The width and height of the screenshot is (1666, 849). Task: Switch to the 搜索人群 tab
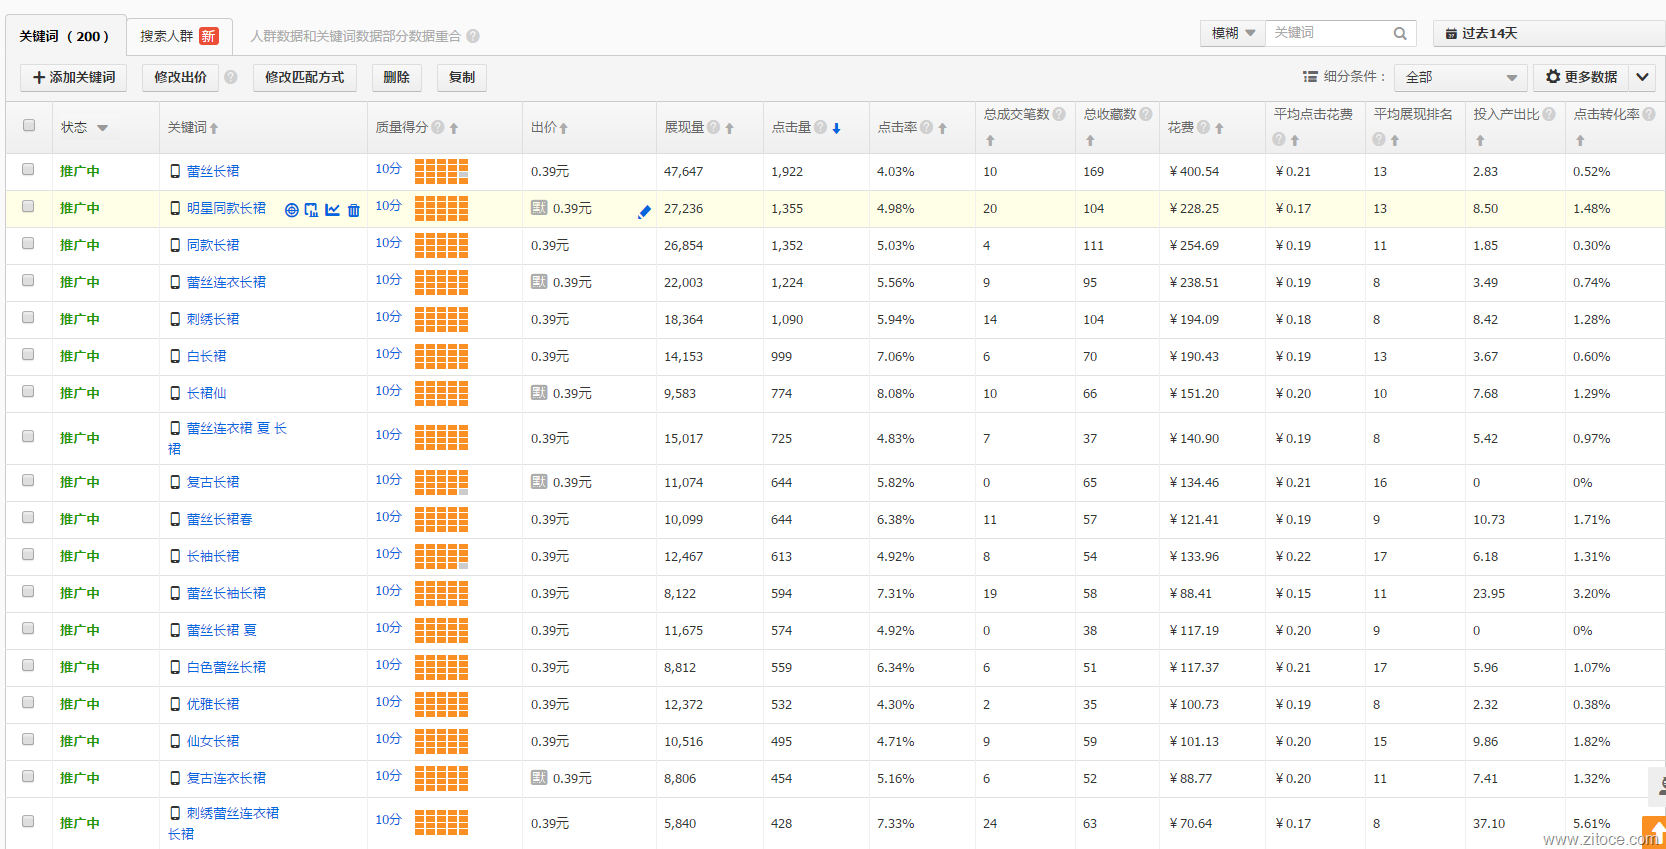179,36
